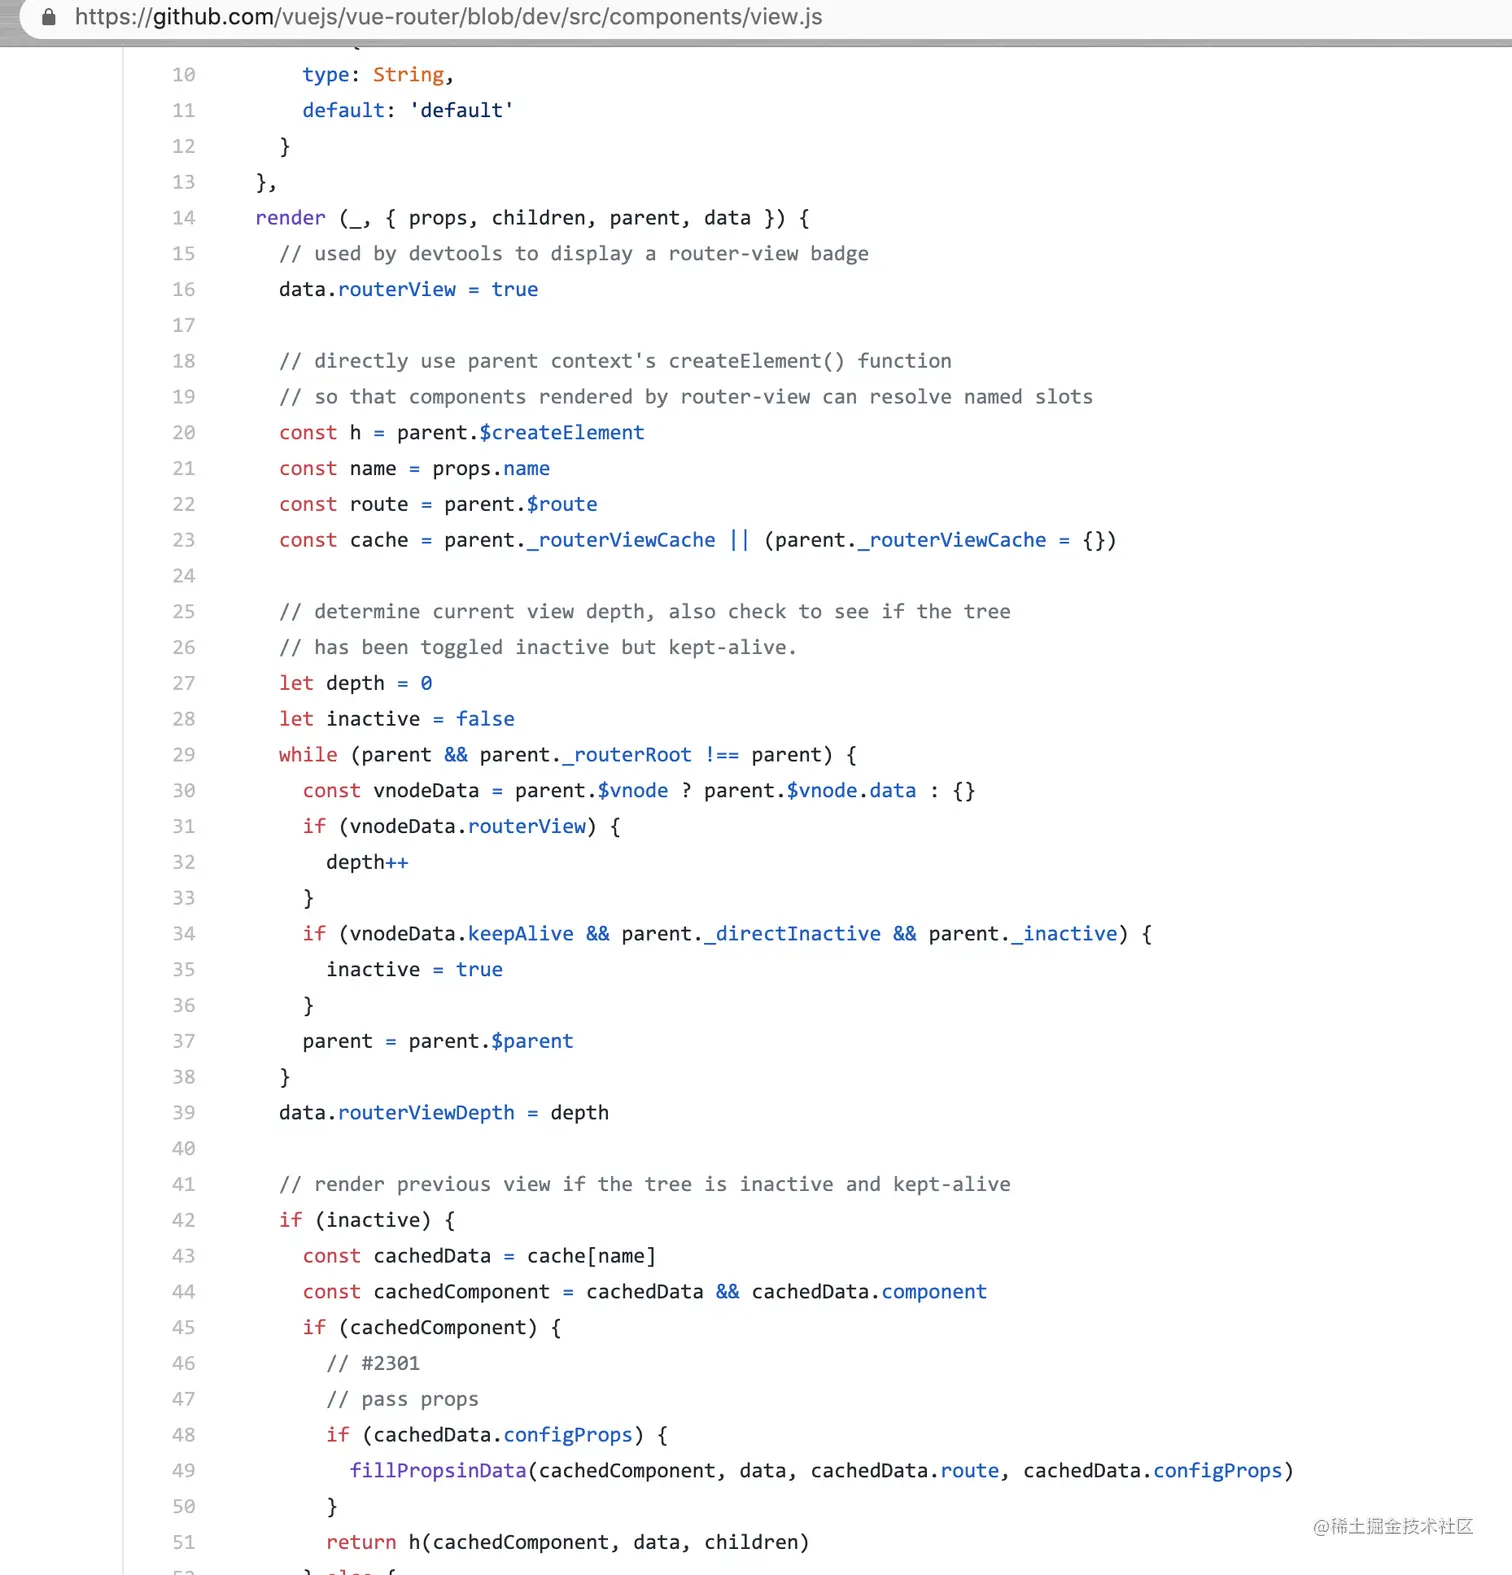Click '_routerRoot' on line 29
This screenshot has height=1575, width=1512.
click(x=627, y=755)
